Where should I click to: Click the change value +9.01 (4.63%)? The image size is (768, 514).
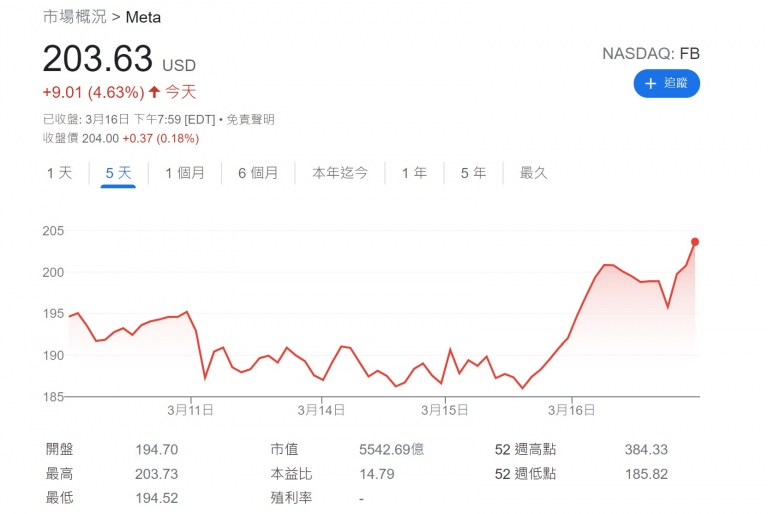(94, 92)
